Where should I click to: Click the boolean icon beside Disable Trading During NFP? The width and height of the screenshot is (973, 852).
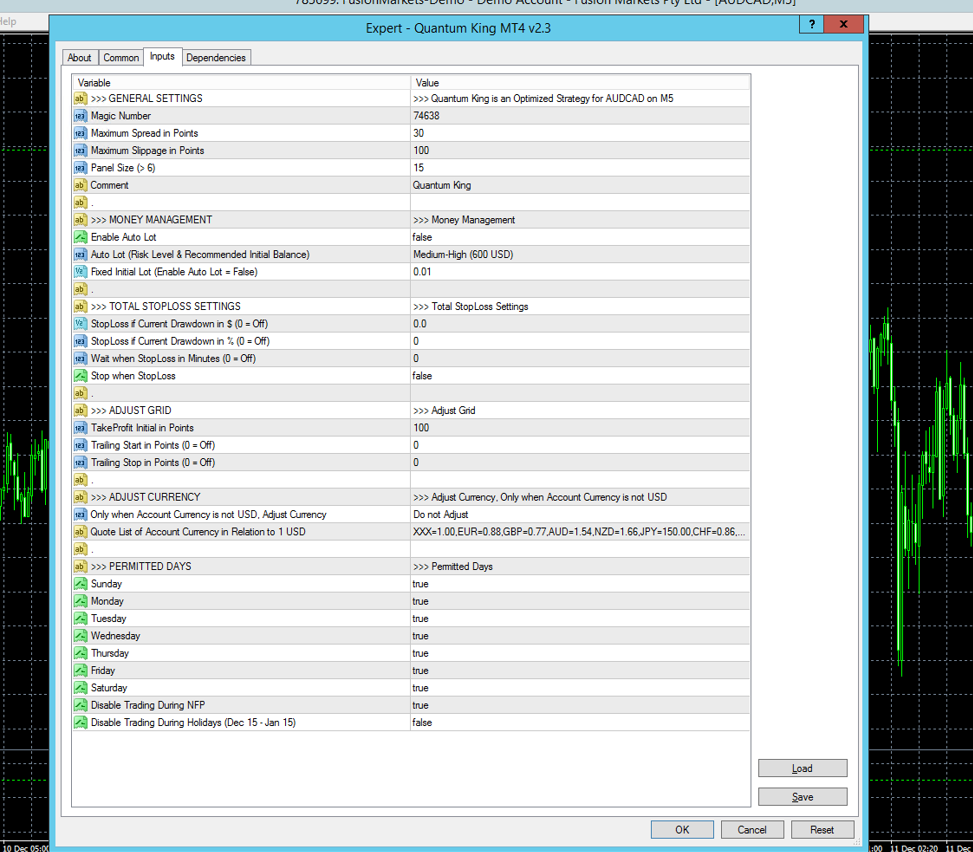[80, 706]
